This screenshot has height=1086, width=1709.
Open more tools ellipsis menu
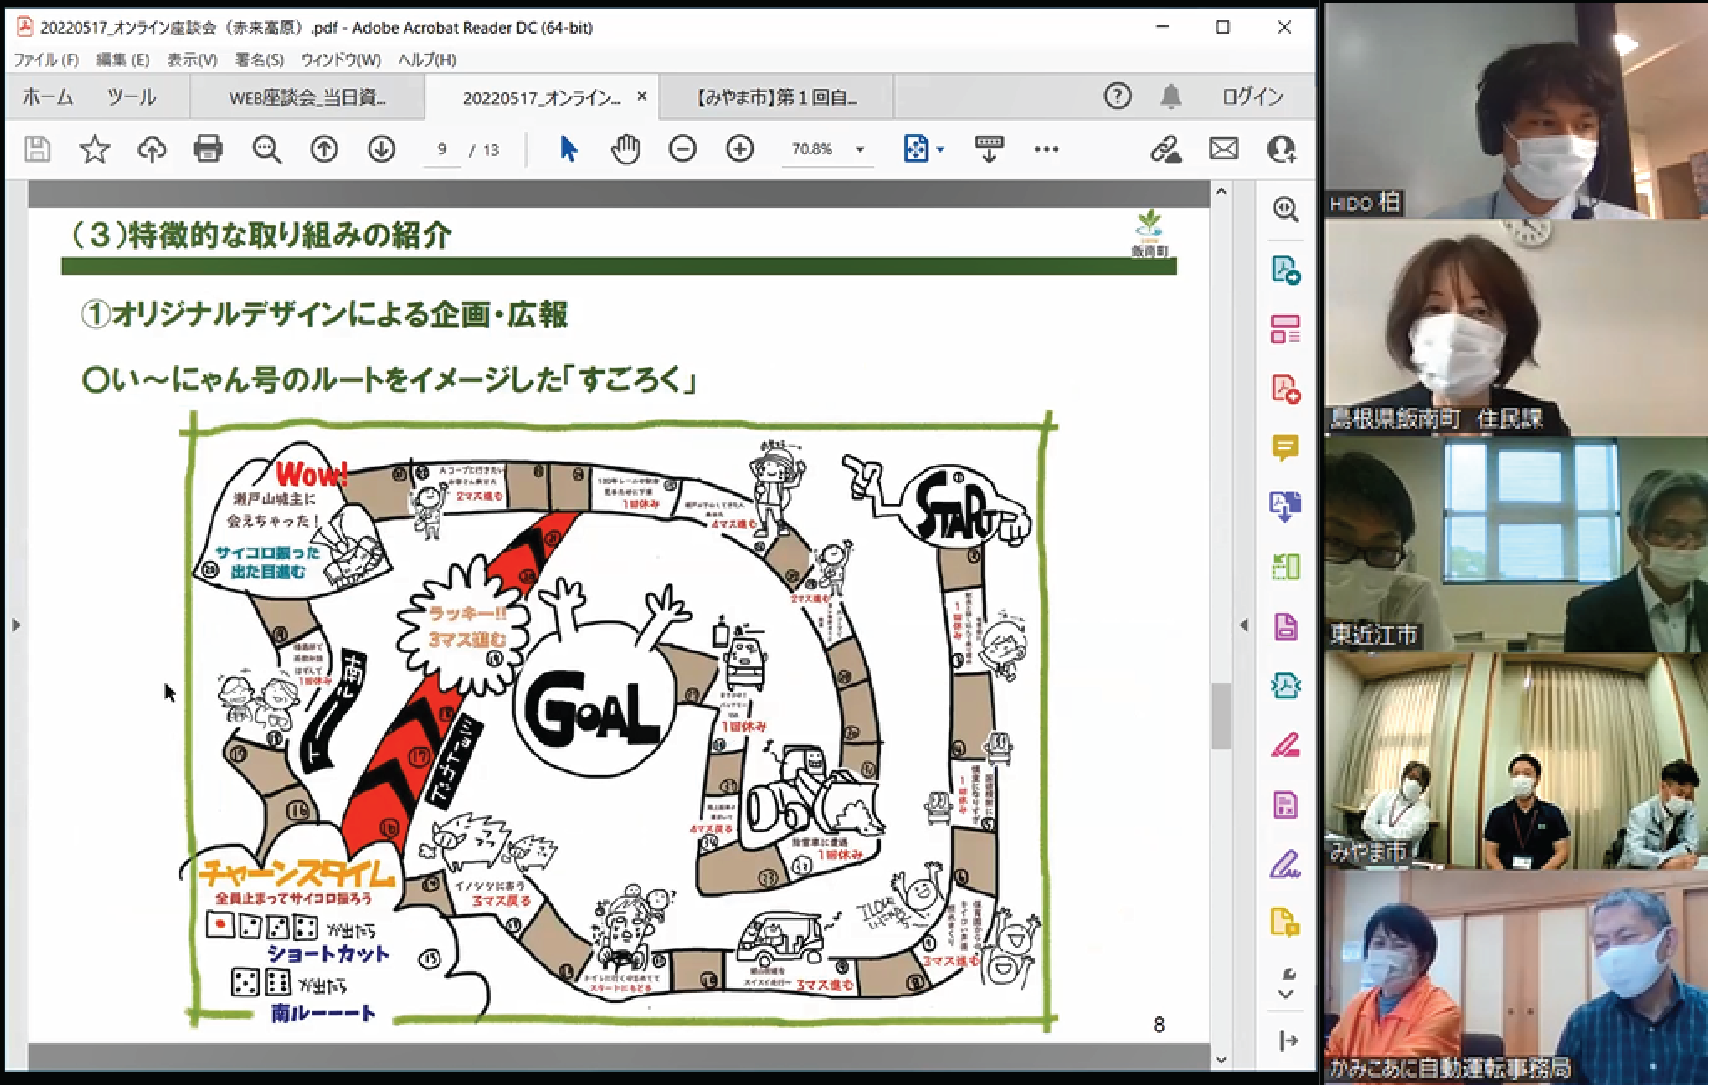(1046, 150)
